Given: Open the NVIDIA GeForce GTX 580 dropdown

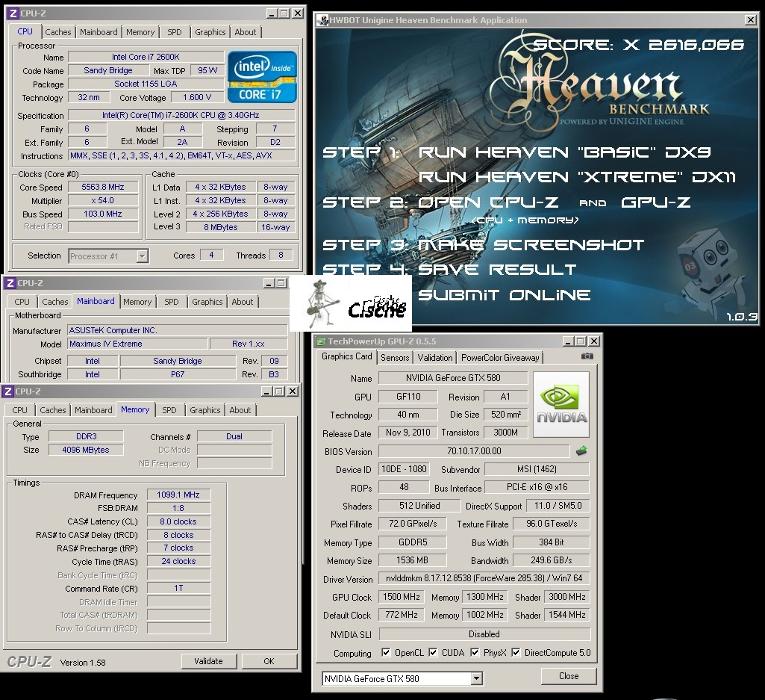Looking at the screenshot, I should click(477, 678).
